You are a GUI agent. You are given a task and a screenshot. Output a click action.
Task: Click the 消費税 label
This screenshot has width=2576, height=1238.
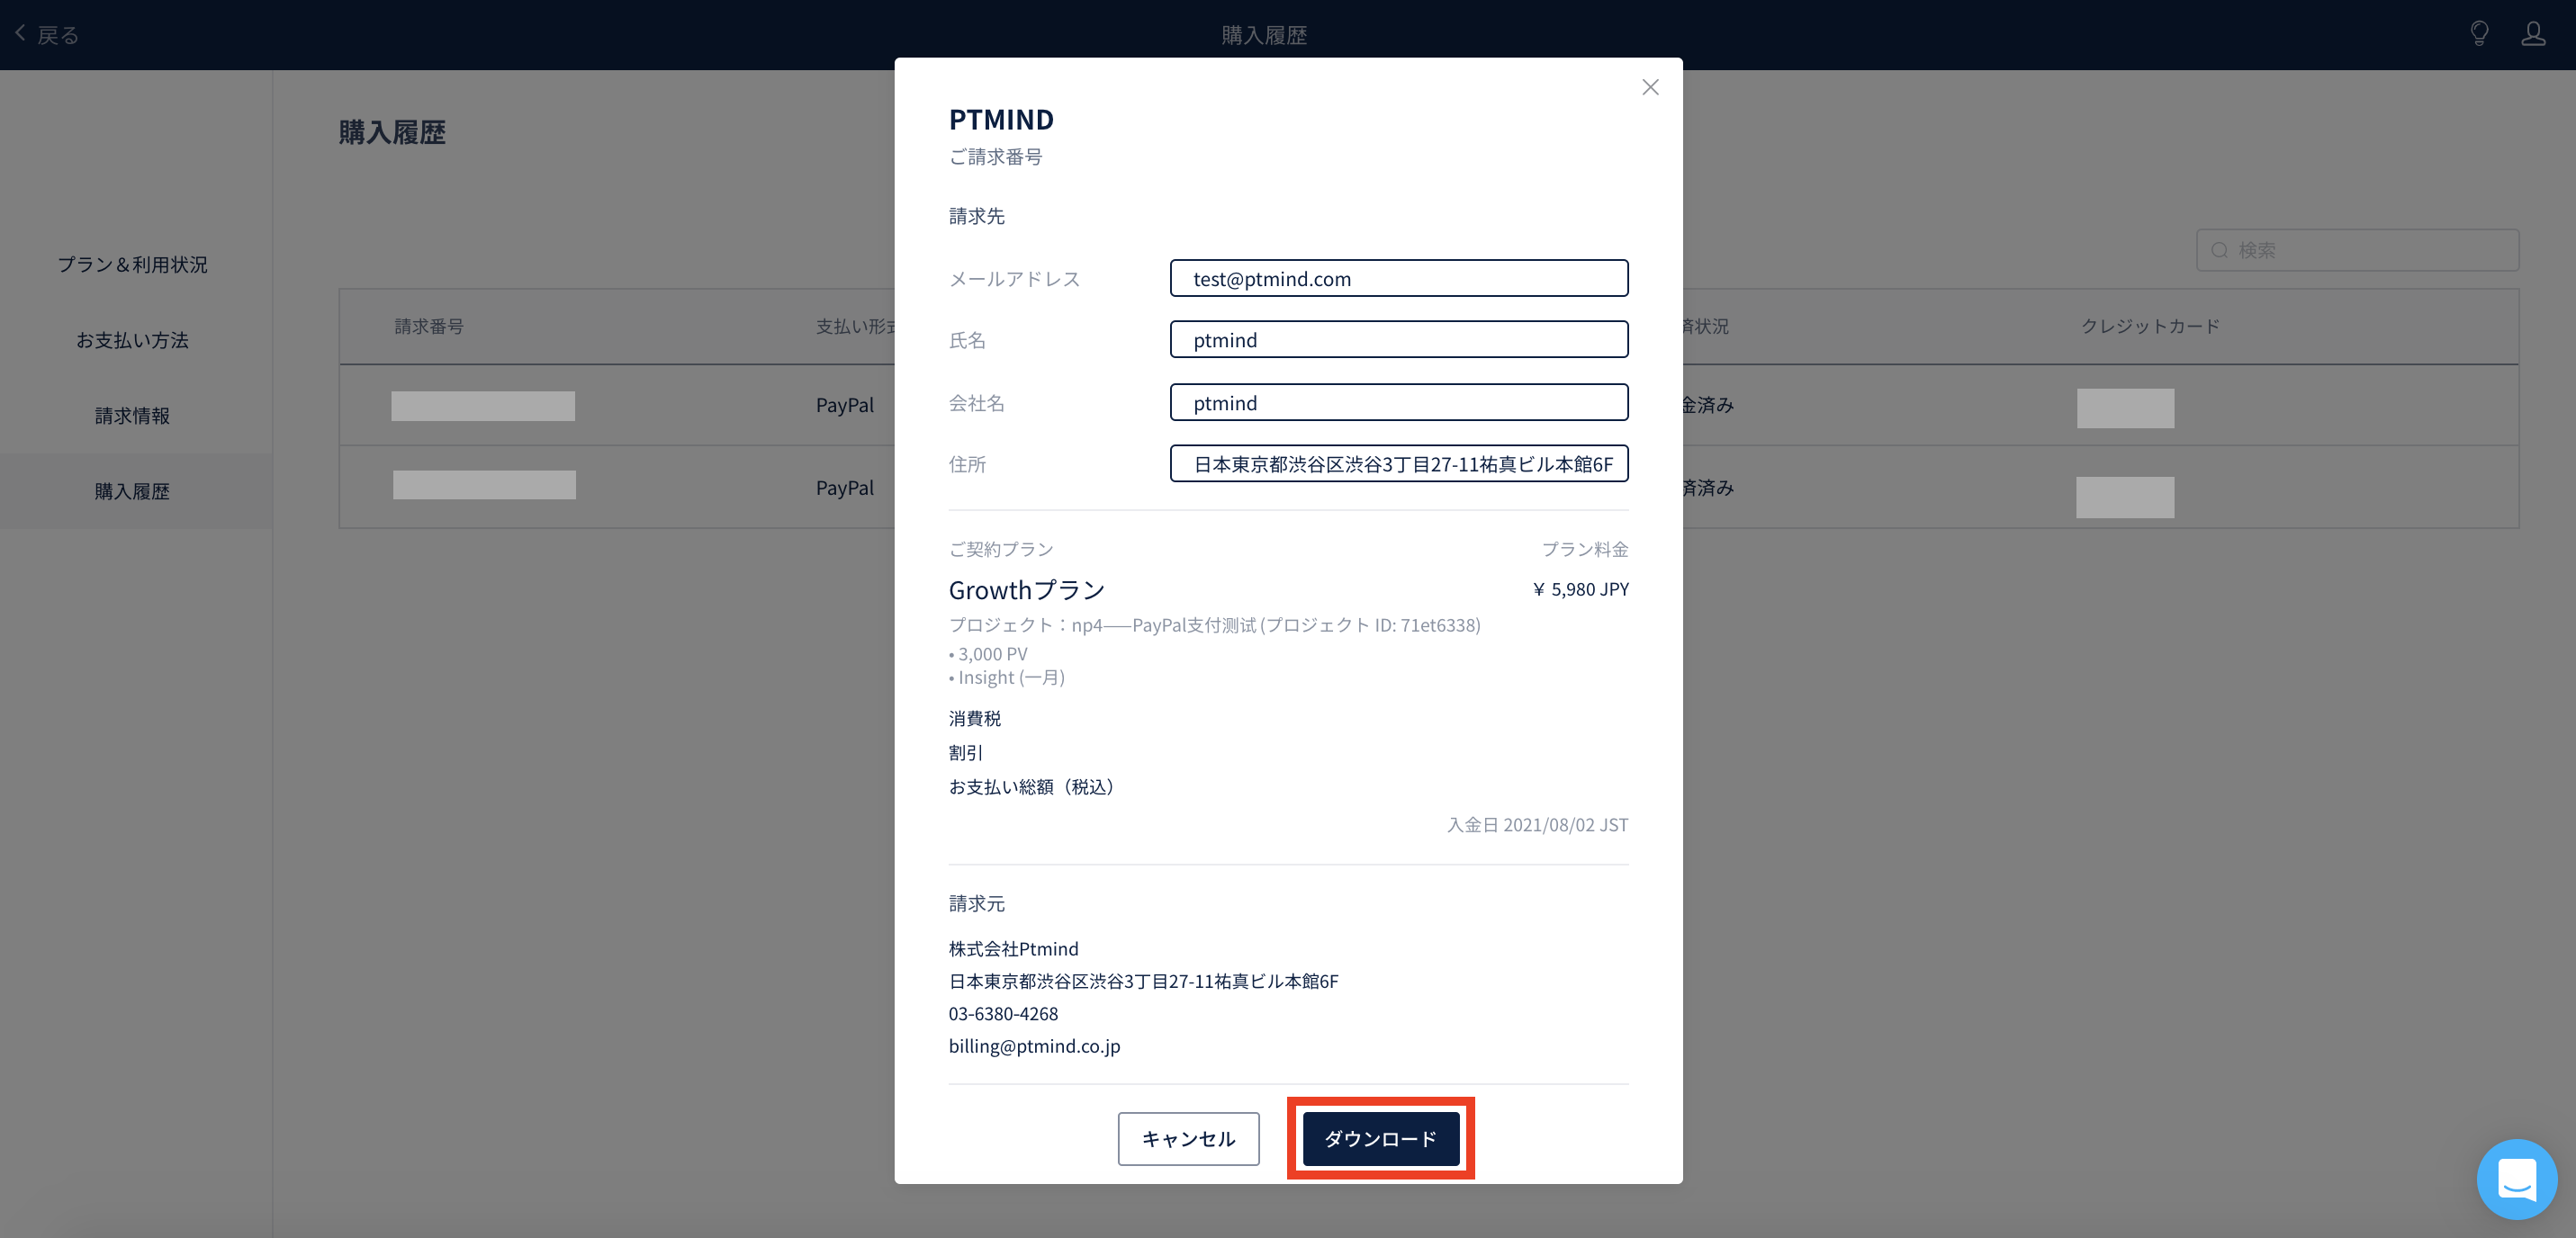click(x=974, y=718)
